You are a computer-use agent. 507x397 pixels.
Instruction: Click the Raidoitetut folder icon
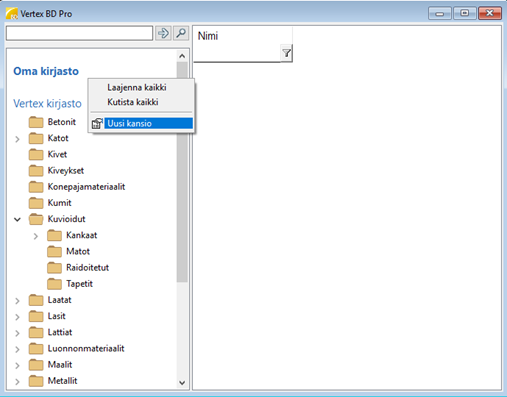click(54, 267)
